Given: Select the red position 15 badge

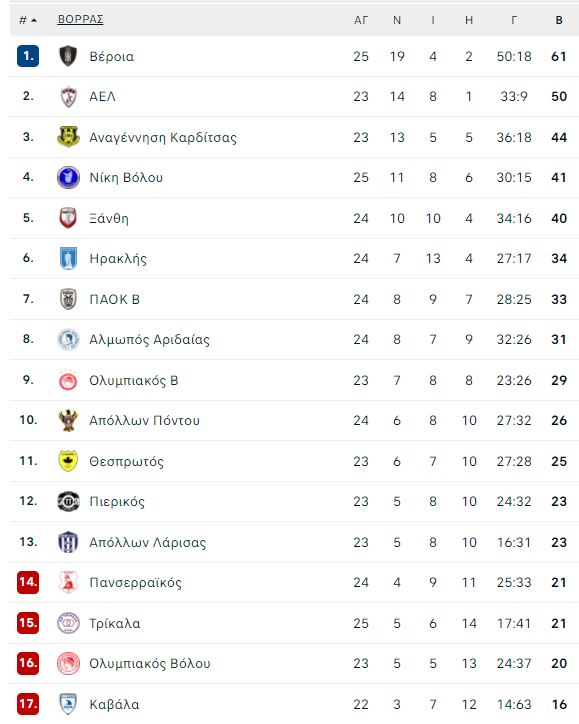Looking at the screenshot, I should [28, 622].
